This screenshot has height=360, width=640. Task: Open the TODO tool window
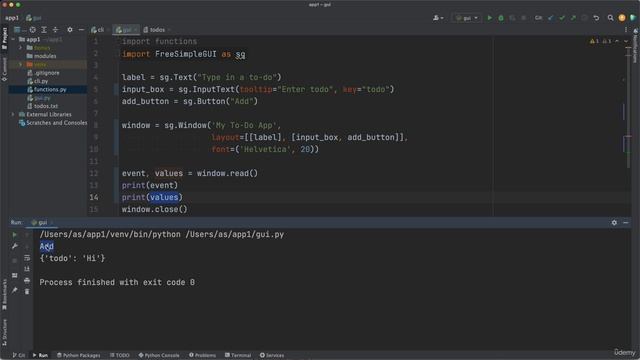[x=120, y=356]
